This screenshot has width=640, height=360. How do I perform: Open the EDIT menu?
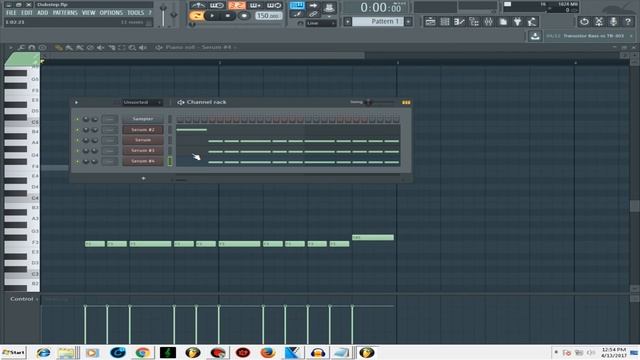point(27,13)
